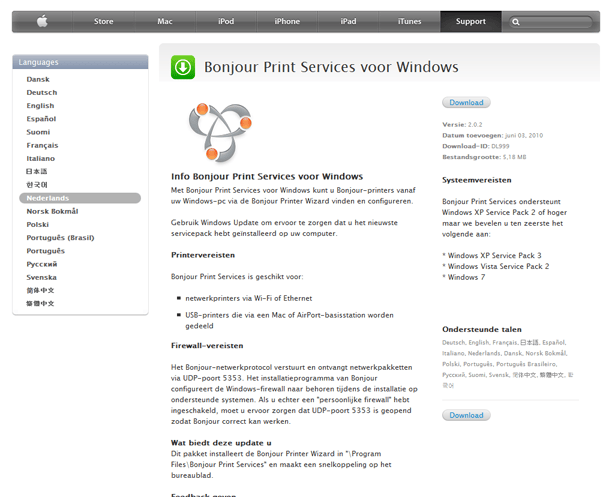The width and height of the screenshot is (612, 497).
Task: Select the Support tab
Action: pyautogui.click(x=470, y=21)
